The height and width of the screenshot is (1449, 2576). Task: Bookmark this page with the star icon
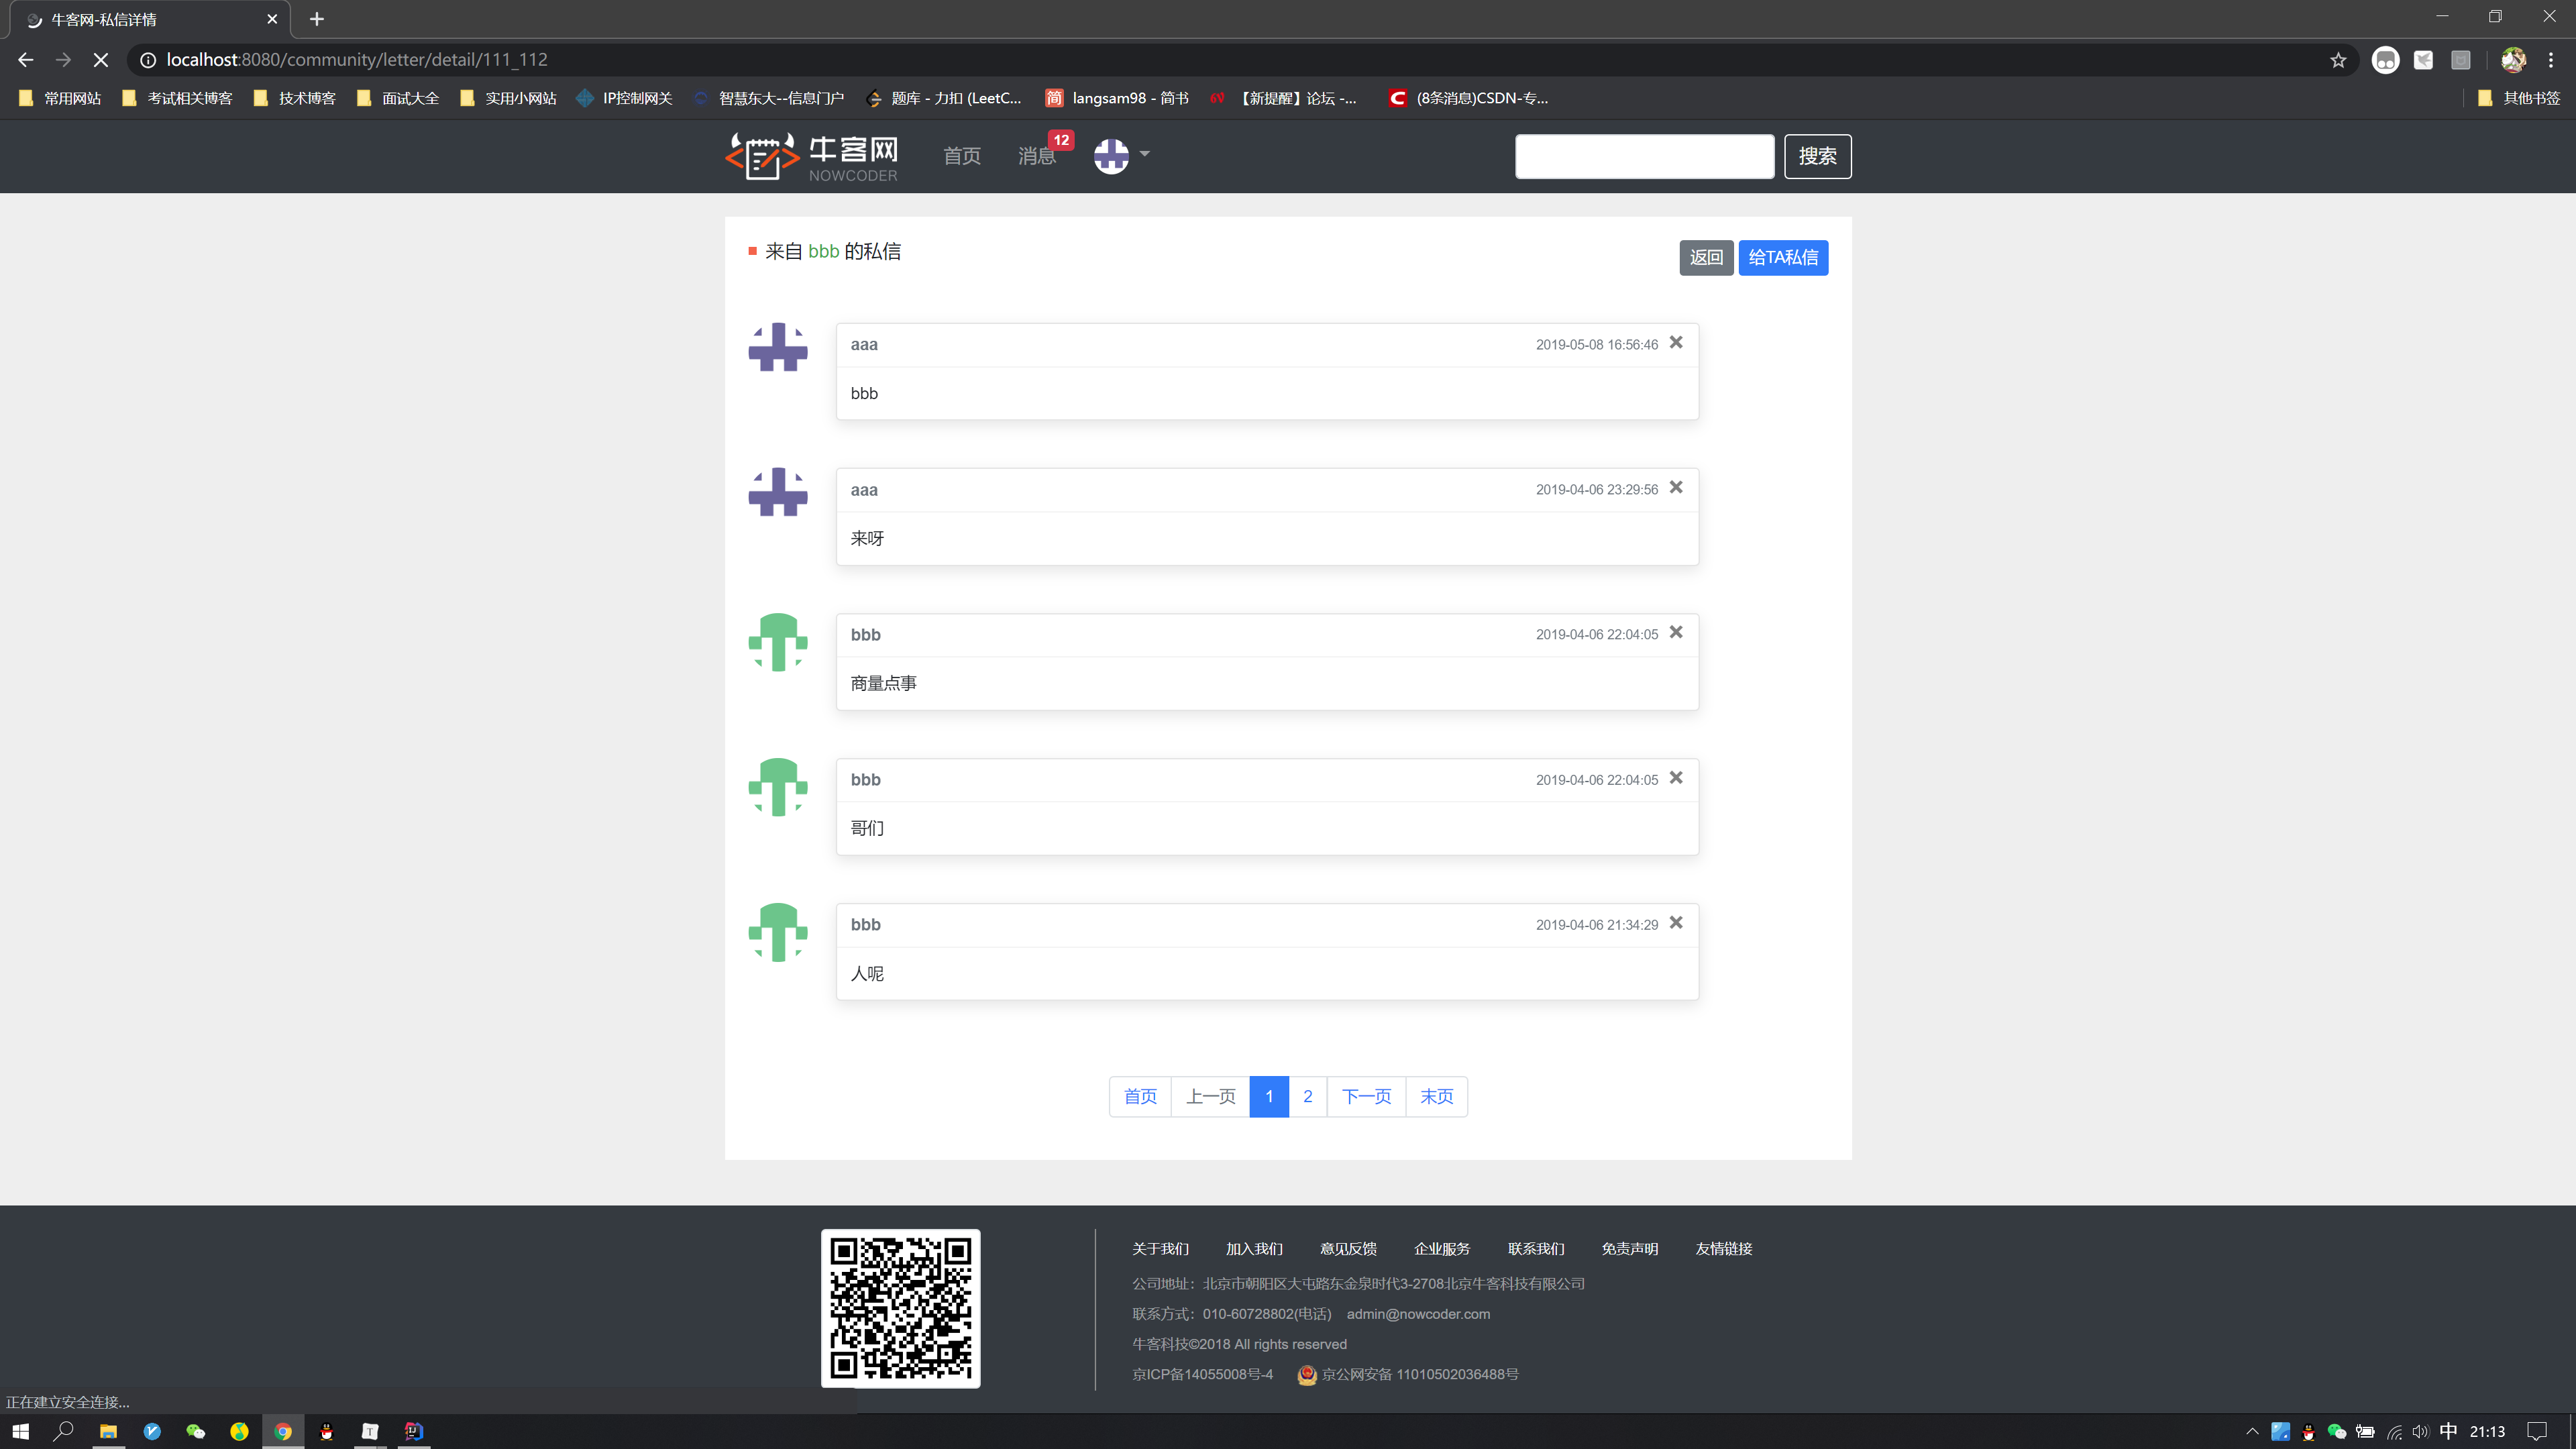pos(2337,60)
